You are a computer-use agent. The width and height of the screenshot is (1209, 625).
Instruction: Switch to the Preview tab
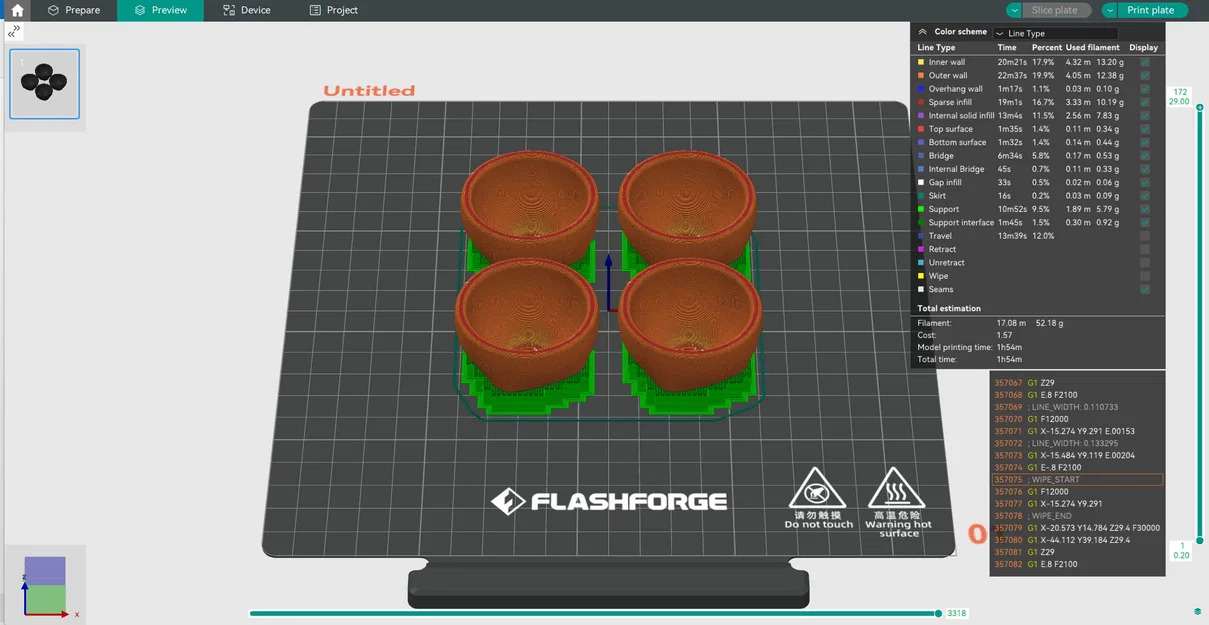pyautogui.click(x=160, y=10)
